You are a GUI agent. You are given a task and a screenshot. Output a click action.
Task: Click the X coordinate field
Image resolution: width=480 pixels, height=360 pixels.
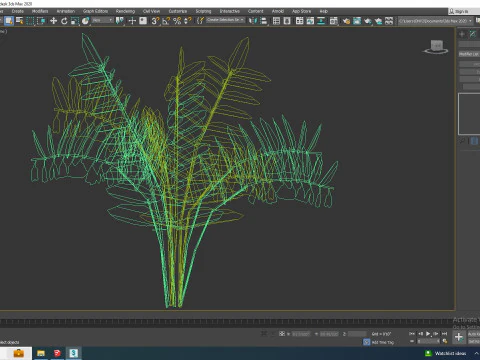click(300, 334)
